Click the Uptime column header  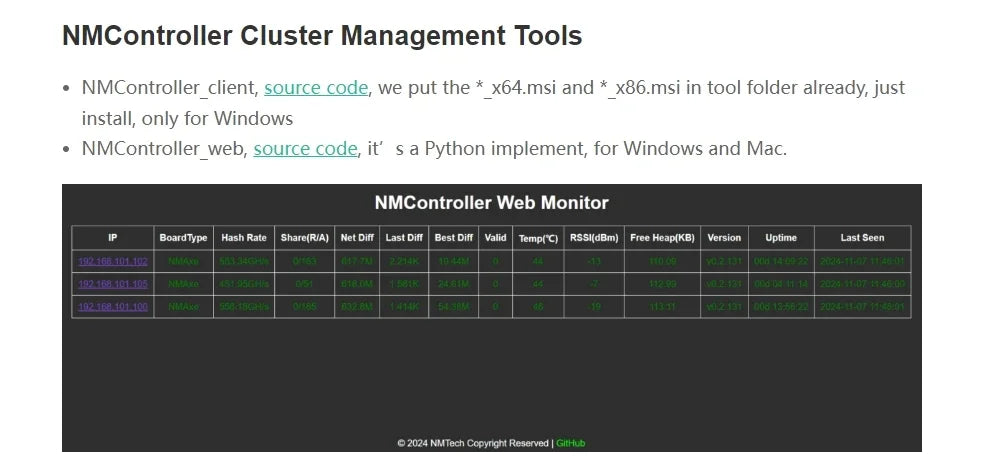[x=781, y=238]
